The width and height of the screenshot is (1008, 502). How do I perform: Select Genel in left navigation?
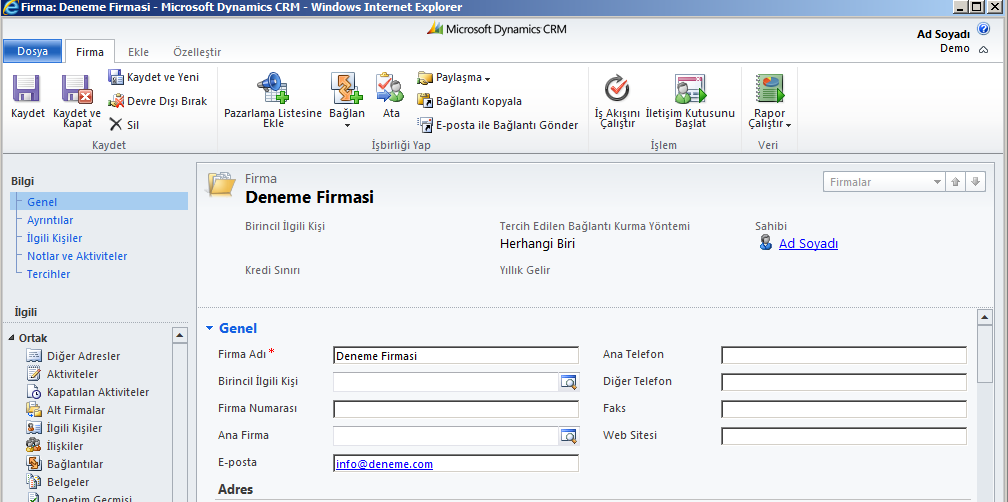tap(99, 202)
